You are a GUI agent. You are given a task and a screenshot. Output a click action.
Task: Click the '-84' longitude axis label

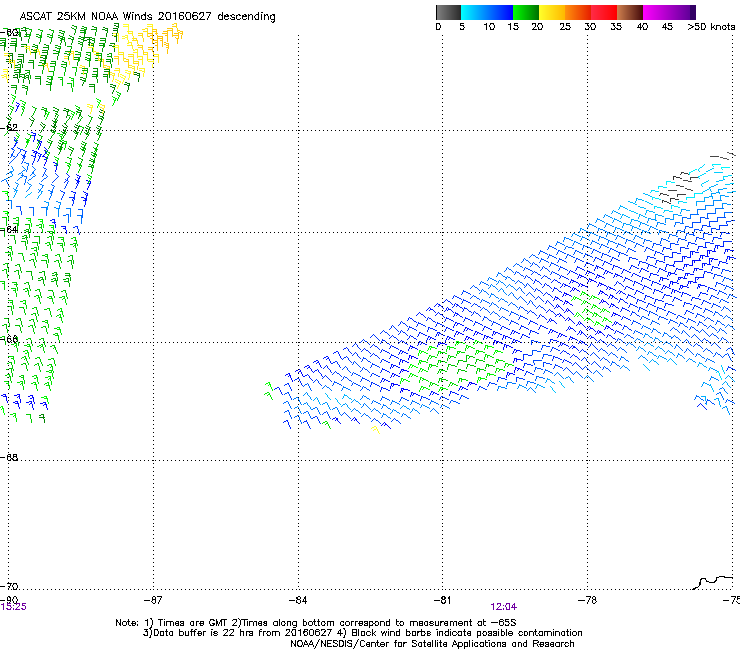pos(297,600)
